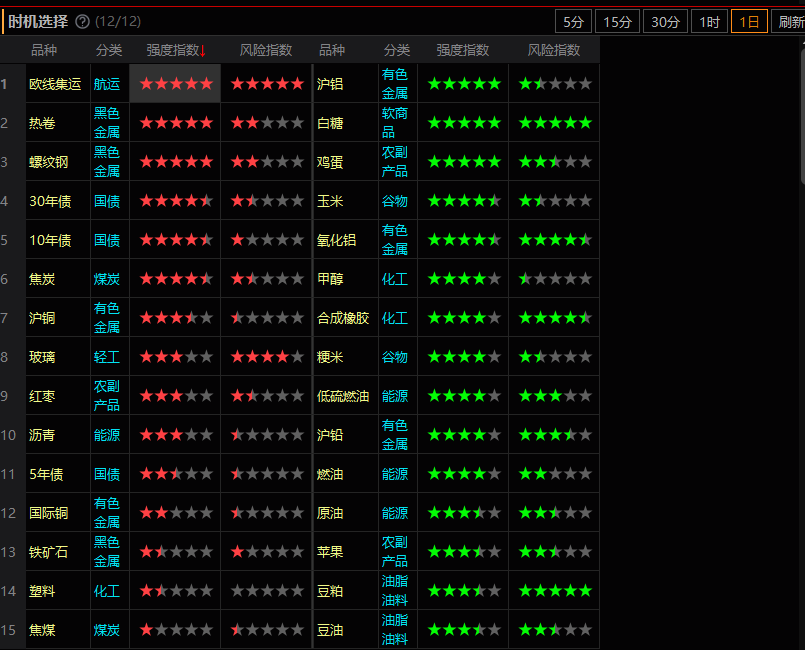Click the 沪铅 entry
Image resolution: width=805 pixels, height=650 pixels.
pos(330,435)
